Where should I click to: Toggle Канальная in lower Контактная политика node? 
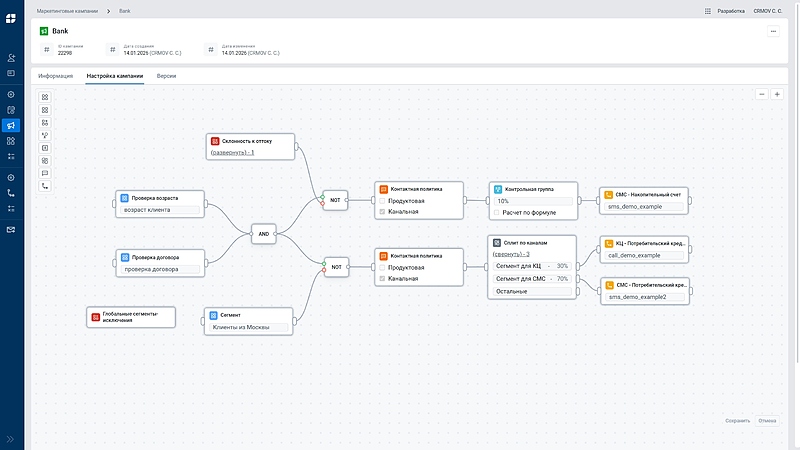[381, 278]
